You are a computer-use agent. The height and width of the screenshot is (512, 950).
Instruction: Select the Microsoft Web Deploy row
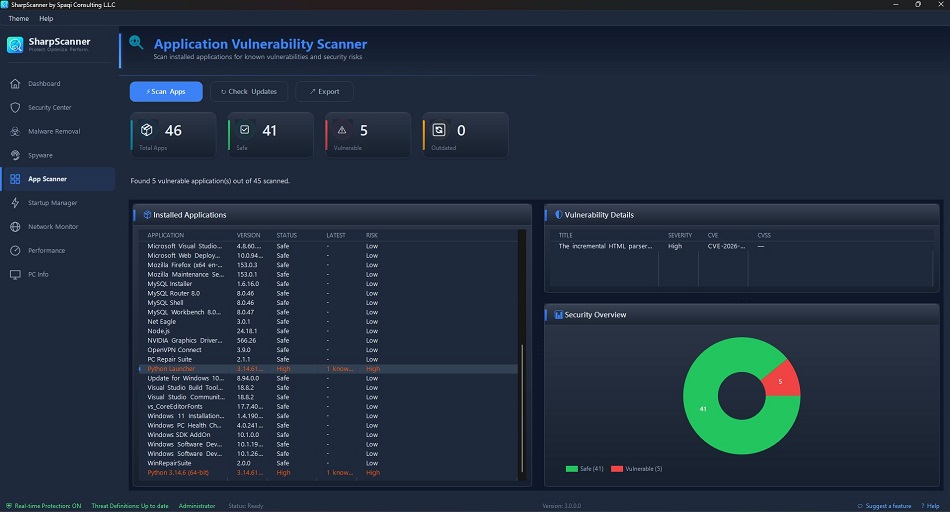point(328,256)
